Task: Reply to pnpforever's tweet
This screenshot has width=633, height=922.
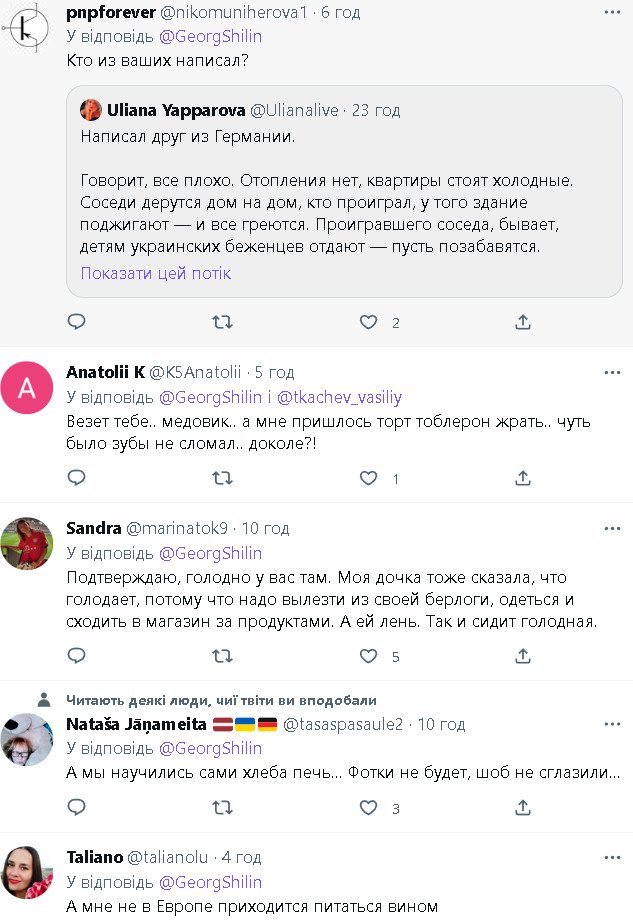Action: (x=76, y=322)
